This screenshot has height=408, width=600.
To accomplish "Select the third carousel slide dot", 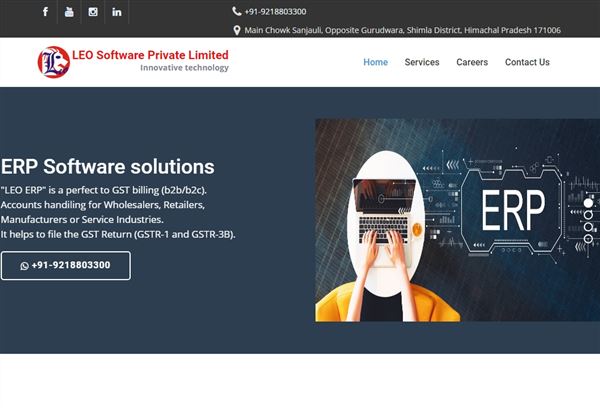I will click(x=588, y=227).
